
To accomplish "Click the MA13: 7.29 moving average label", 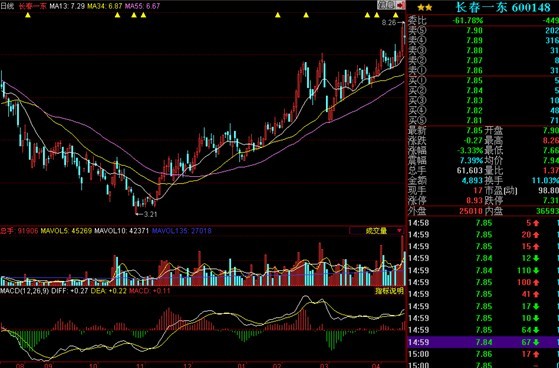I will pos(67,6).
